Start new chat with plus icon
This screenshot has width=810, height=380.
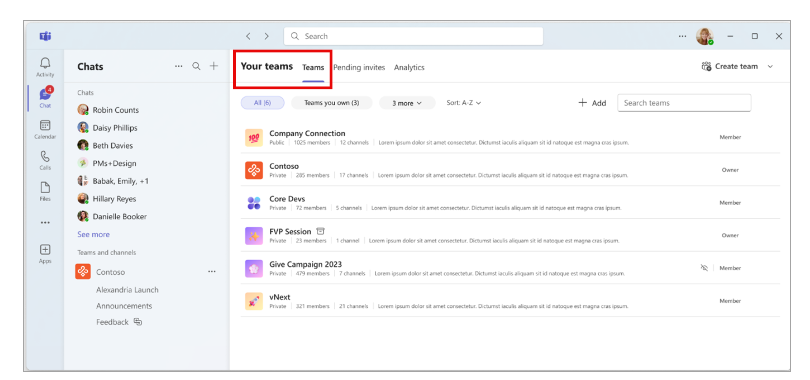[x=213, y=66]
